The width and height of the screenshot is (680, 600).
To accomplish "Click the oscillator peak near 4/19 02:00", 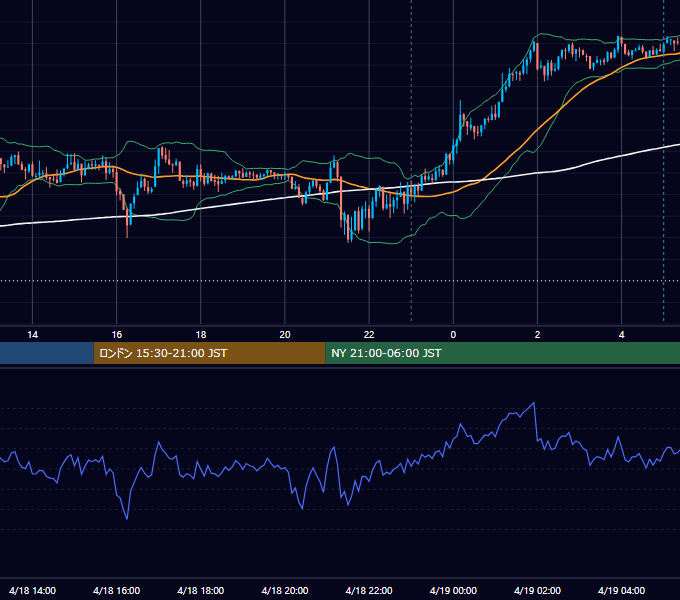I will tap(534, 403).
